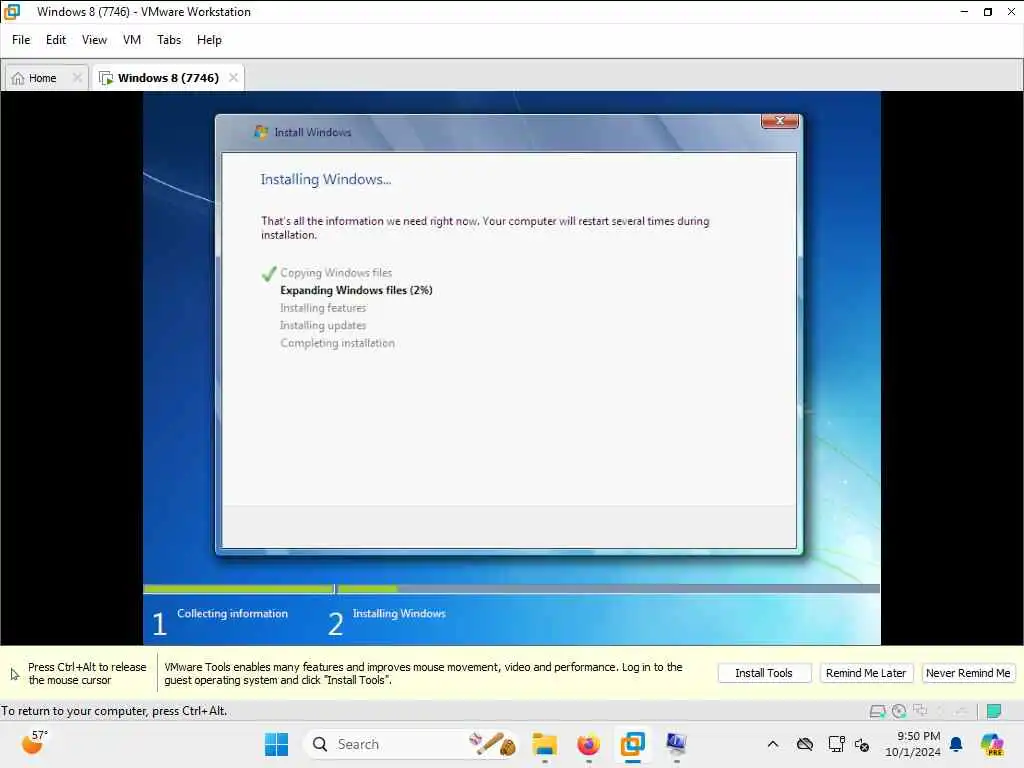Click the hard disk status icon
Image resolution: width=1024 pixels, height=768 pixels.
pos(878,711)
